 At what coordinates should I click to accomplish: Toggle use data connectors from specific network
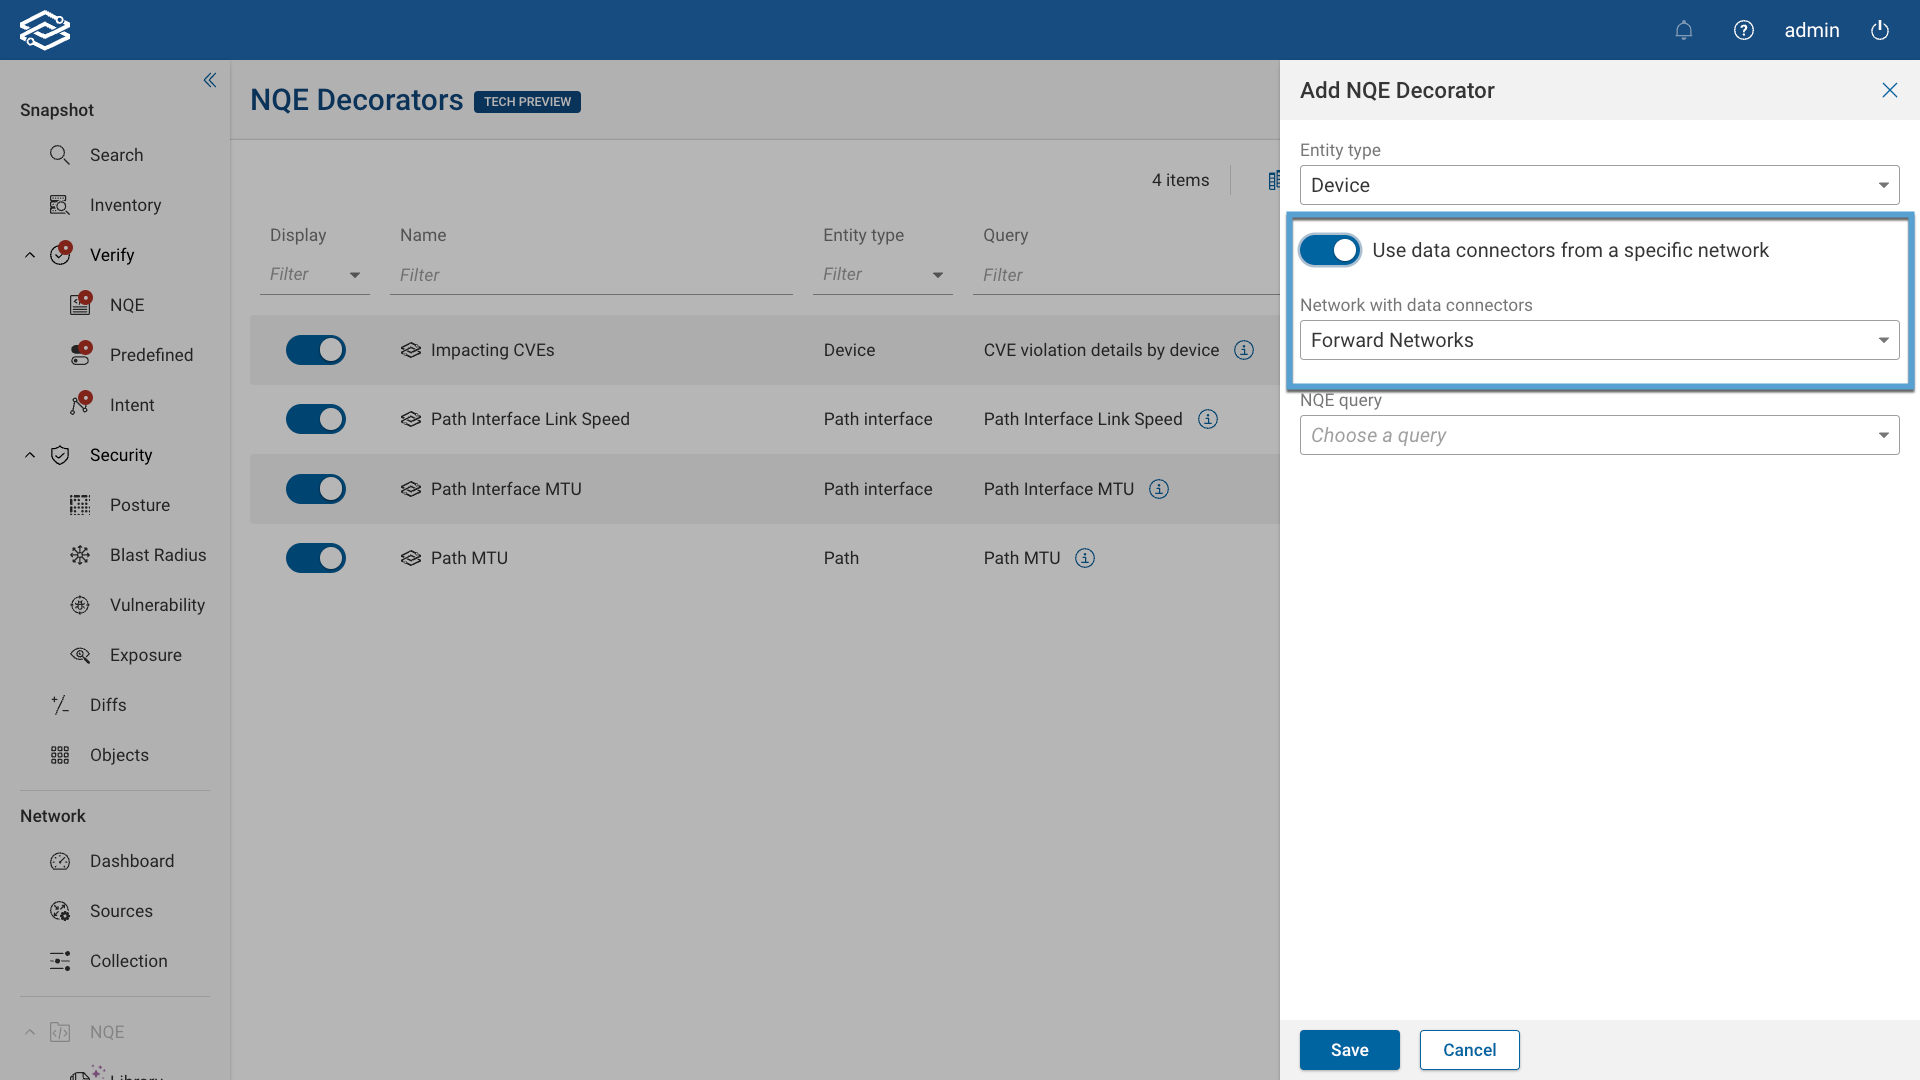click(1330, 250)
